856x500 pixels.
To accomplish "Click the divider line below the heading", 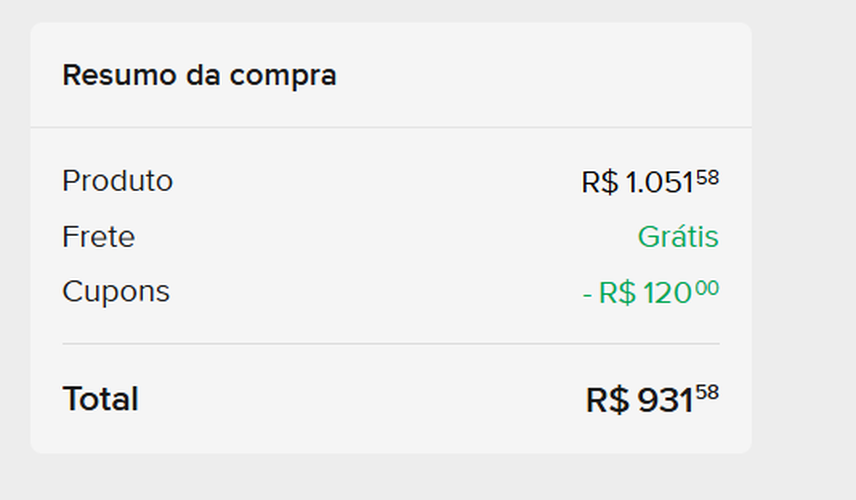I will click(390, 128).
